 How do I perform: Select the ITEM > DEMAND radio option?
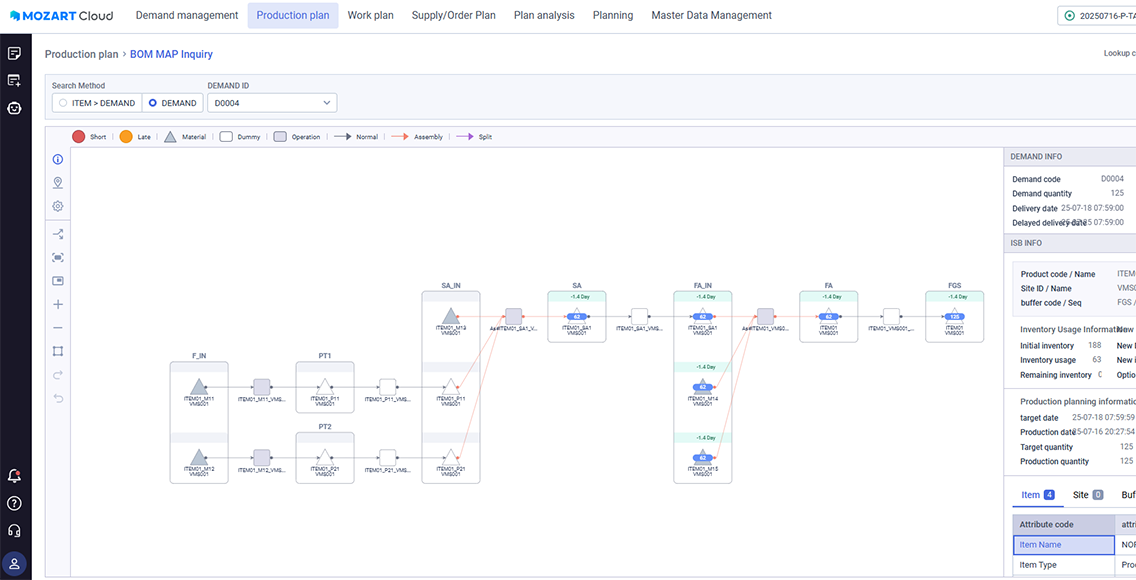point(97,103)
